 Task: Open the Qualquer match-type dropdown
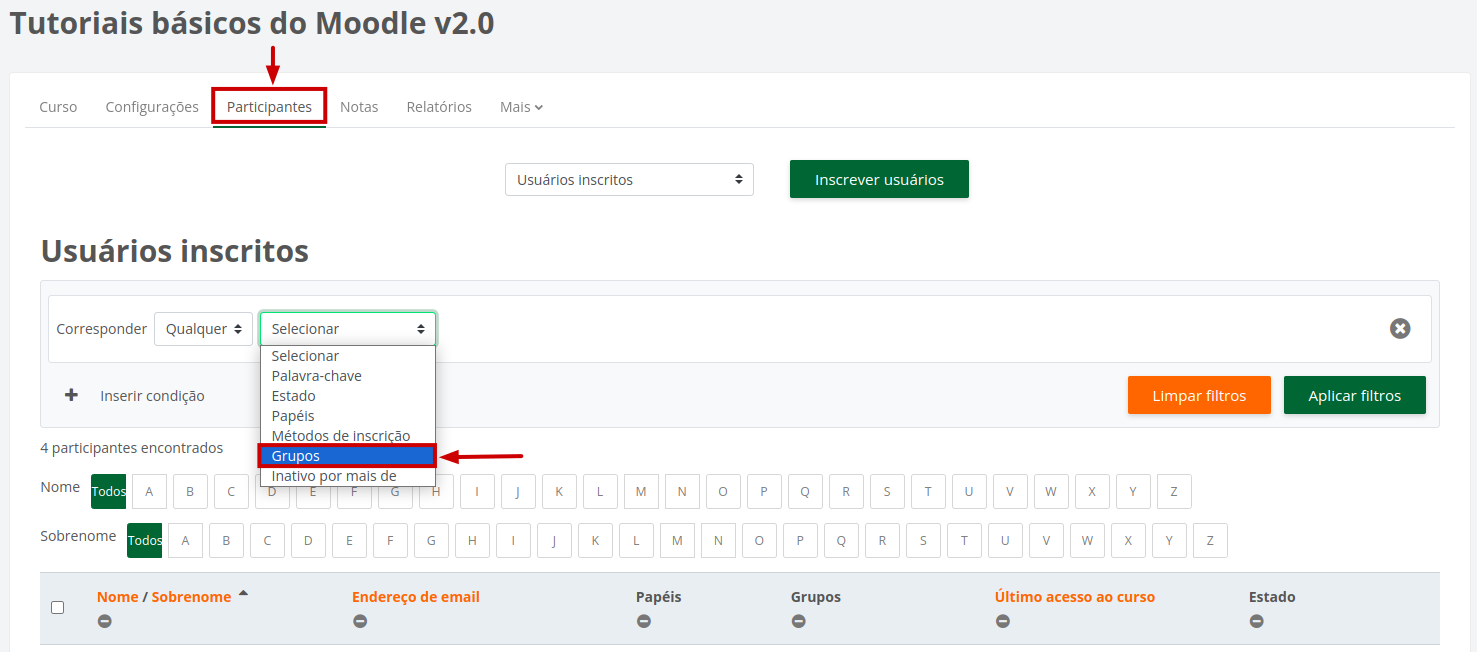click(203, 329)
